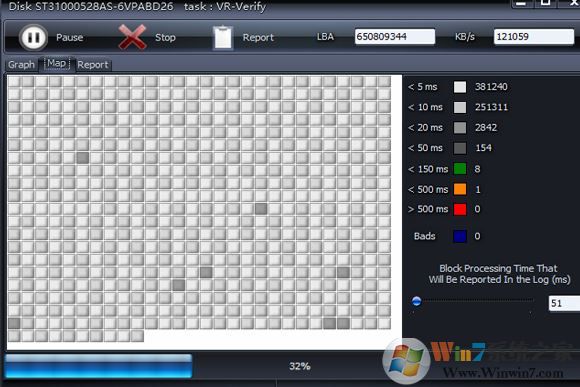Click the '< 150 ms' label
This screenshot has width=580, height=387.
coord(428,169)
